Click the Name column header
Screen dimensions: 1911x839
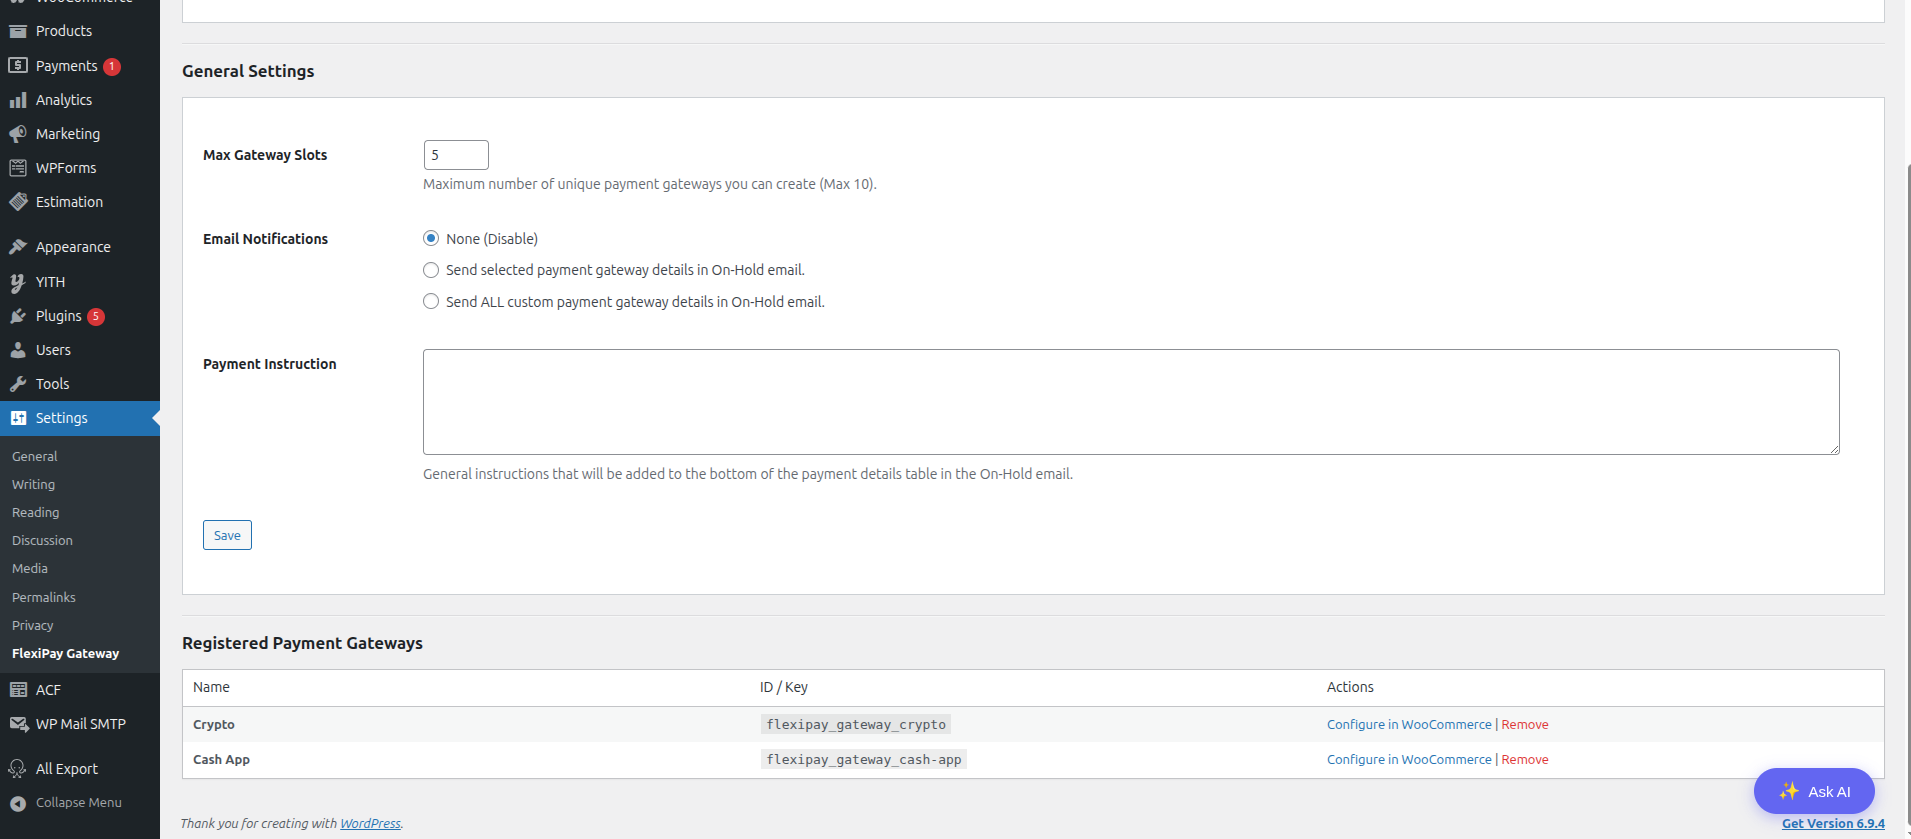coord(211,687)
